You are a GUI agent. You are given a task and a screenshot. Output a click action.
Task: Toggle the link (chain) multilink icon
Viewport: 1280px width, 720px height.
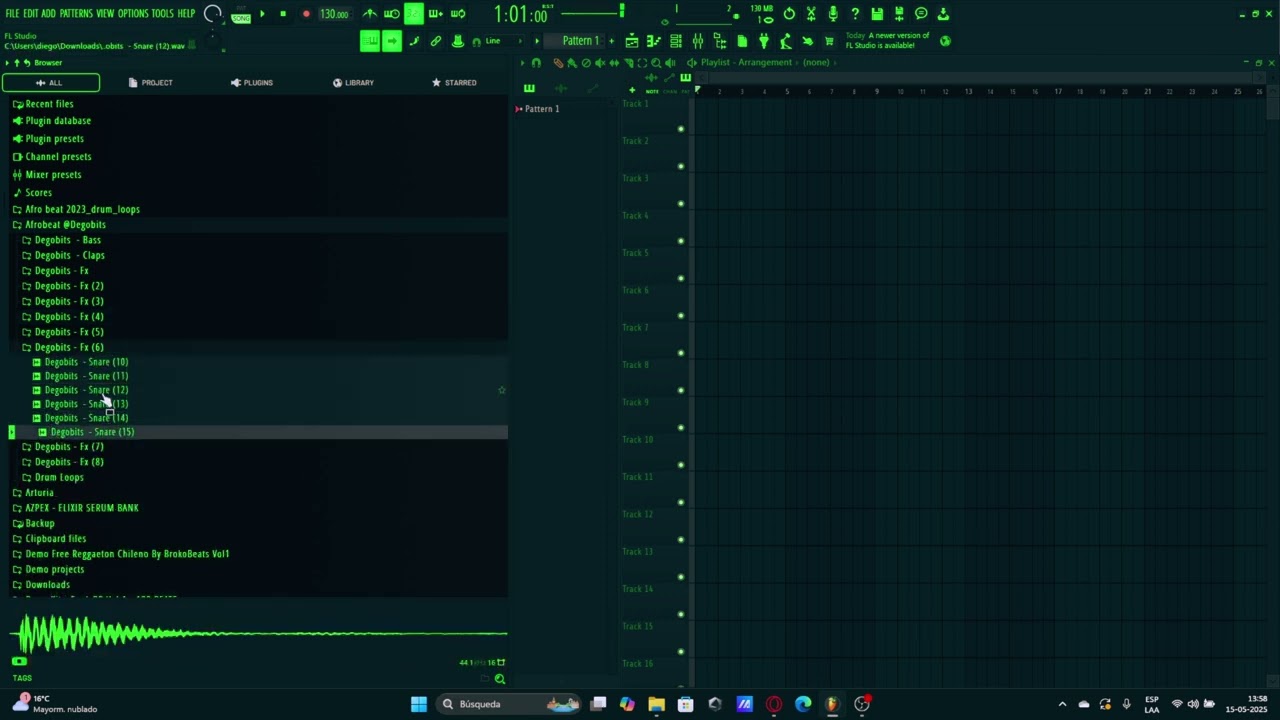click(436, 41)
